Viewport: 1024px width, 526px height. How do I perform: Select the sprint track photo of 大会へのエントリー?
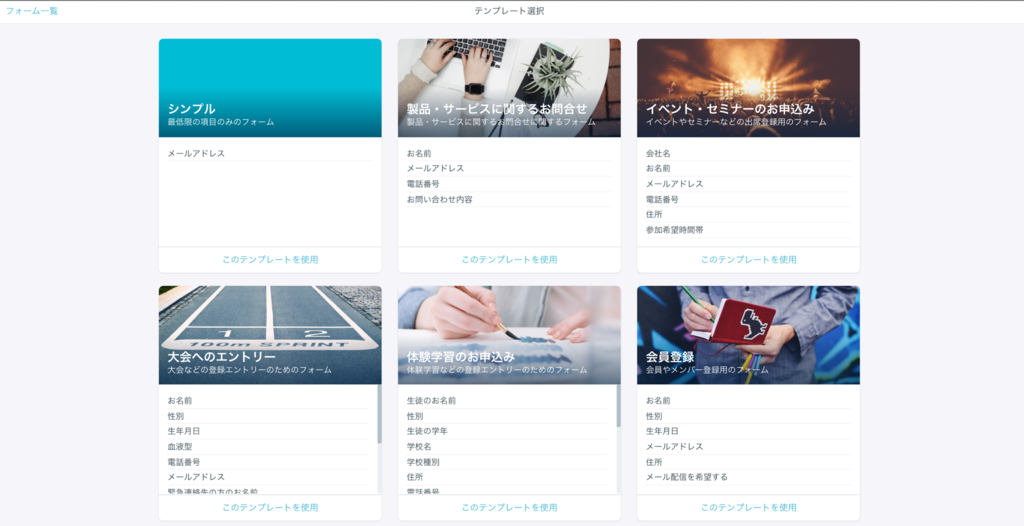(270, 335)
